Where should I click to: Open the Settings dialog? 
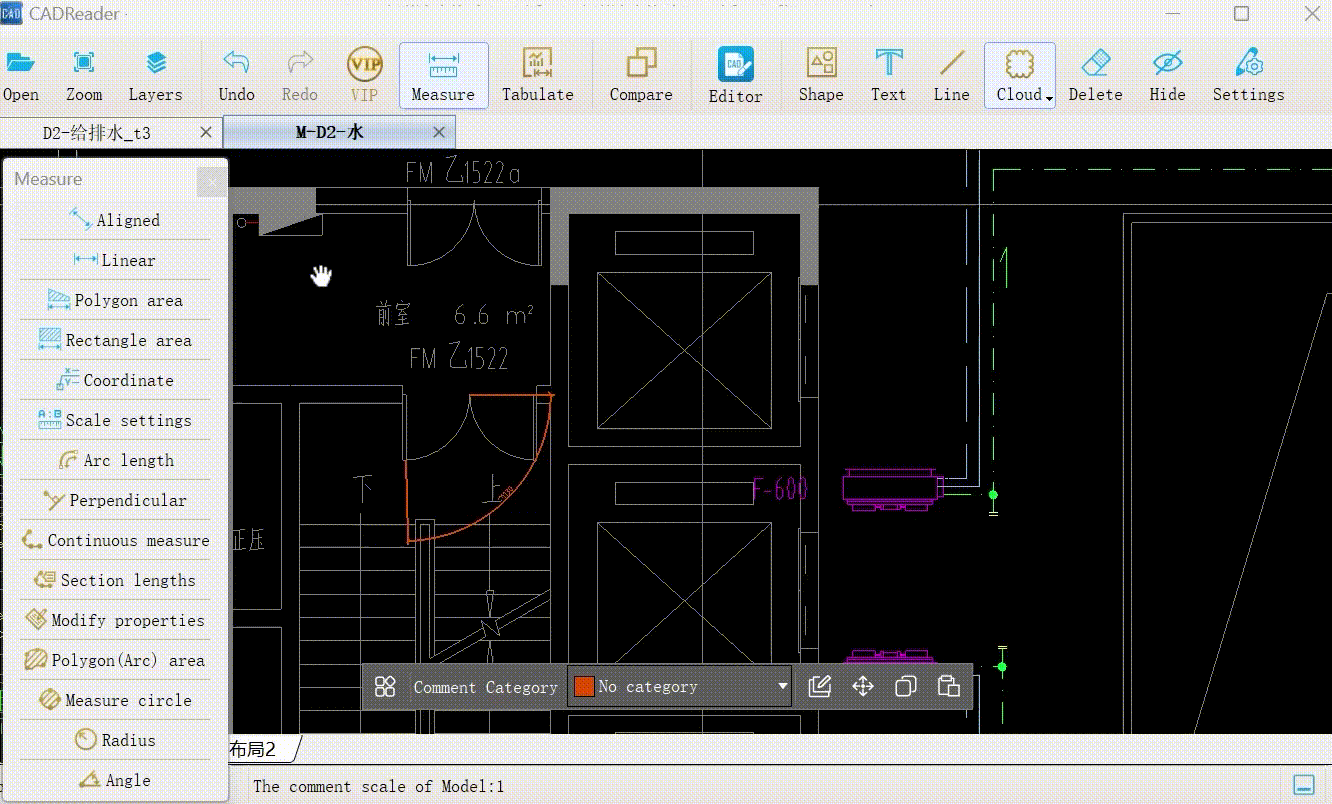(1248, 77)
